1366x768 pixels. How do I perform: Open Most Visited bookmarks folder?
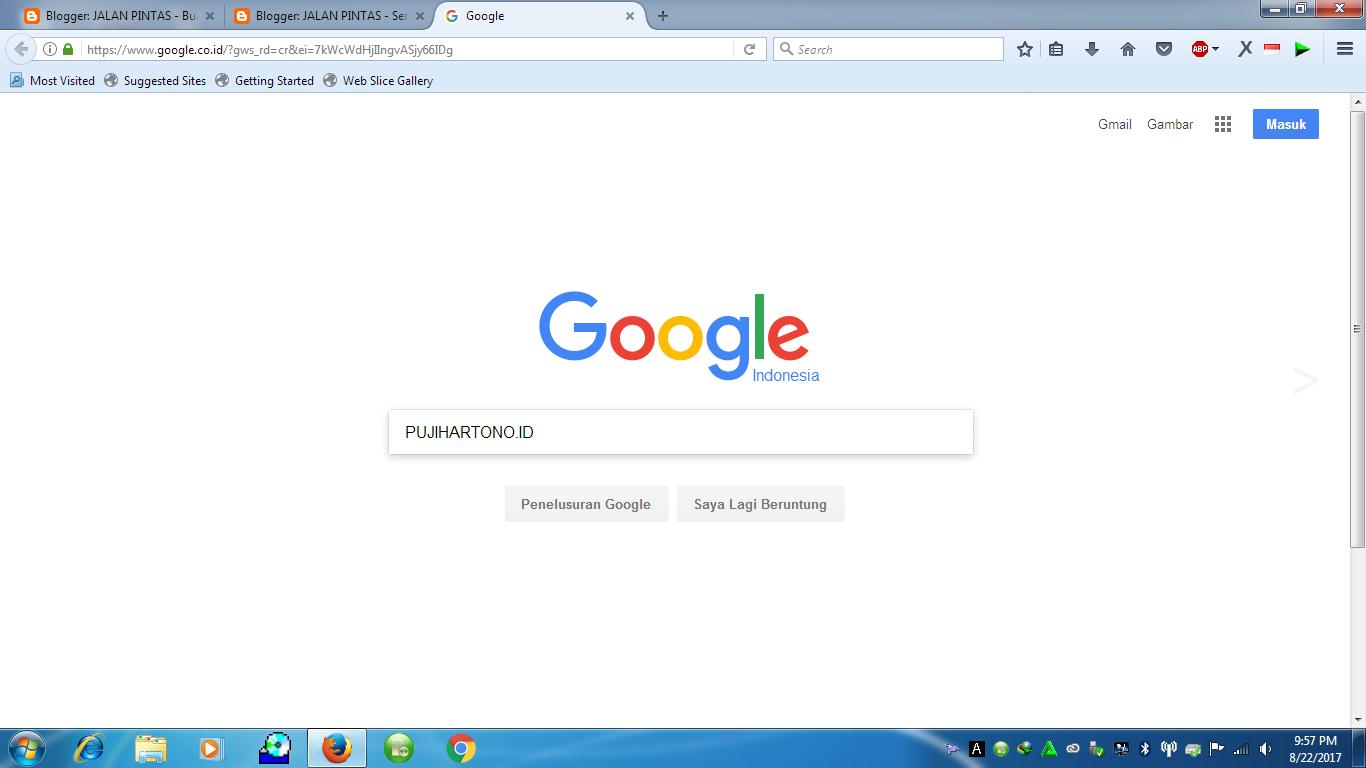pos(52,81)
